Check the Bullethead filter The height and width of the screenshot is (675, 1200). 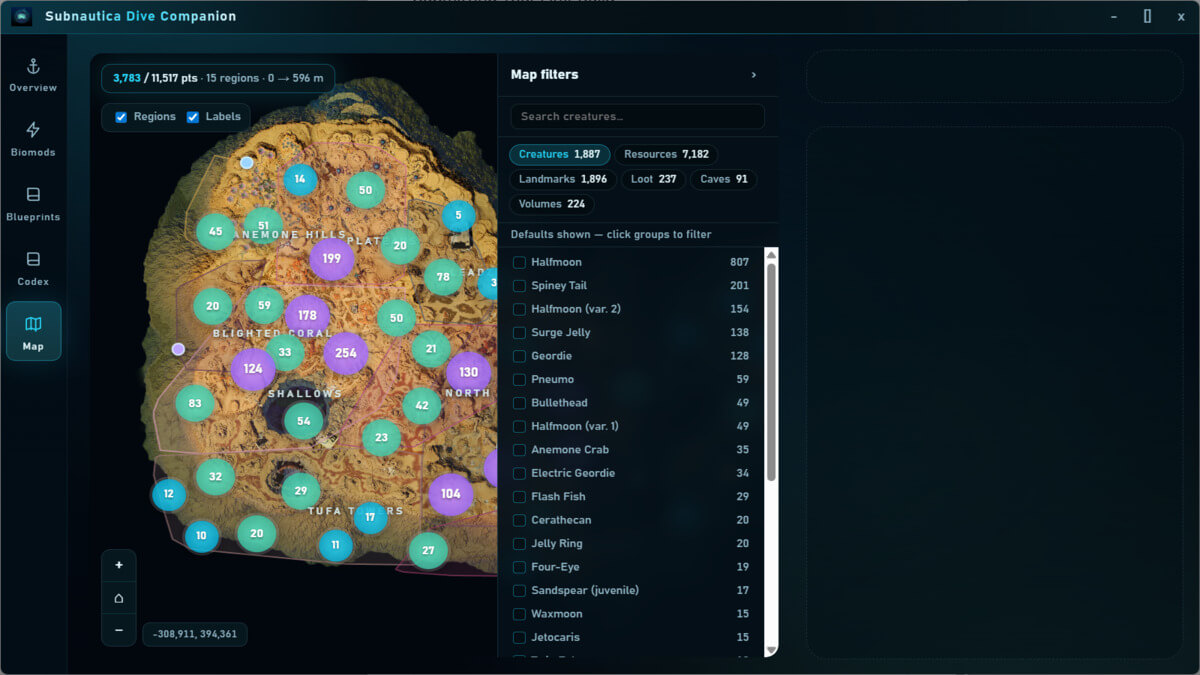point(519,403)
